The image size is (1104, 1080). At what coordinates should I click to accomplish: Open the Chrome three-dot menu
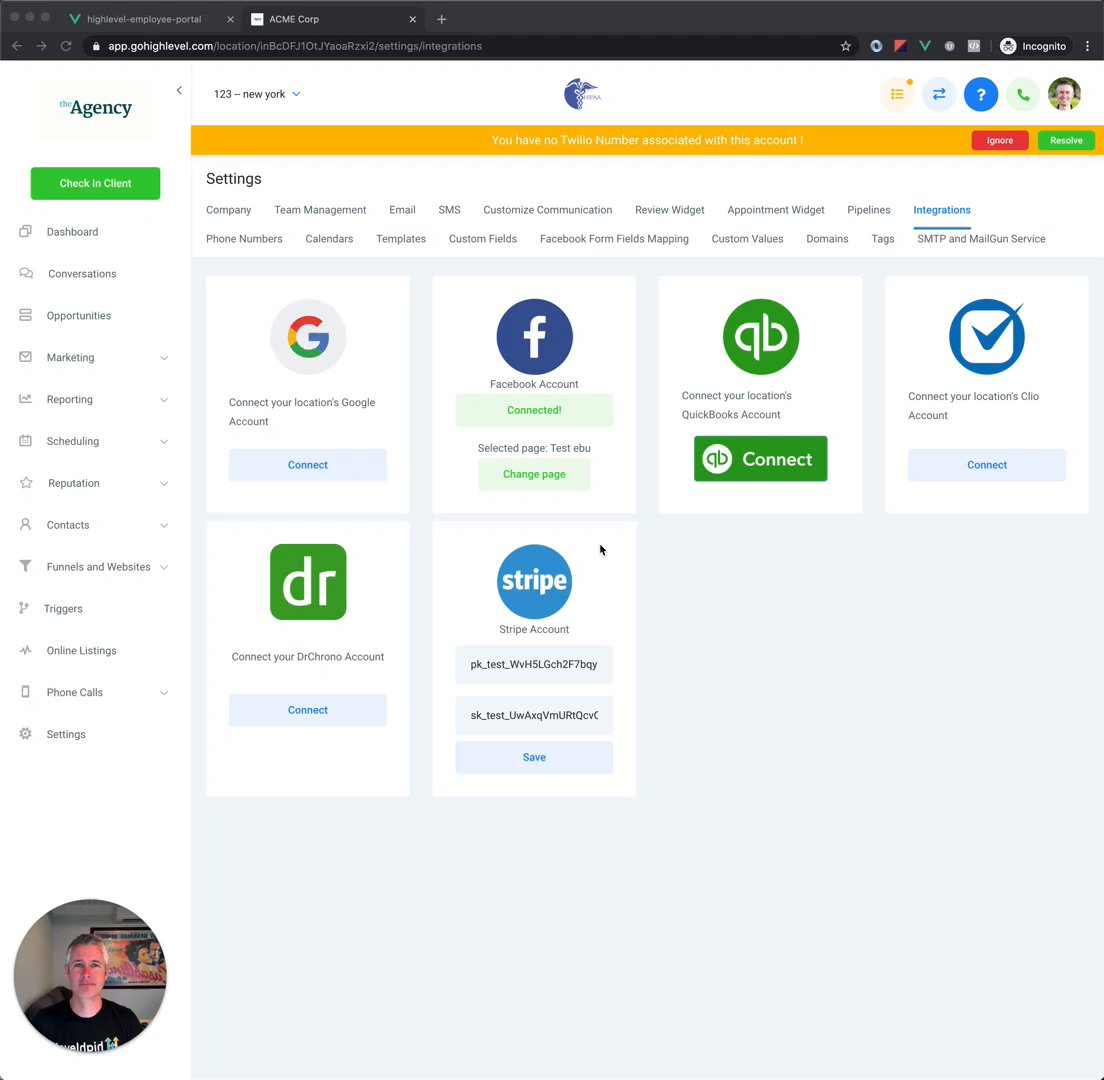tap(1088, 46)
